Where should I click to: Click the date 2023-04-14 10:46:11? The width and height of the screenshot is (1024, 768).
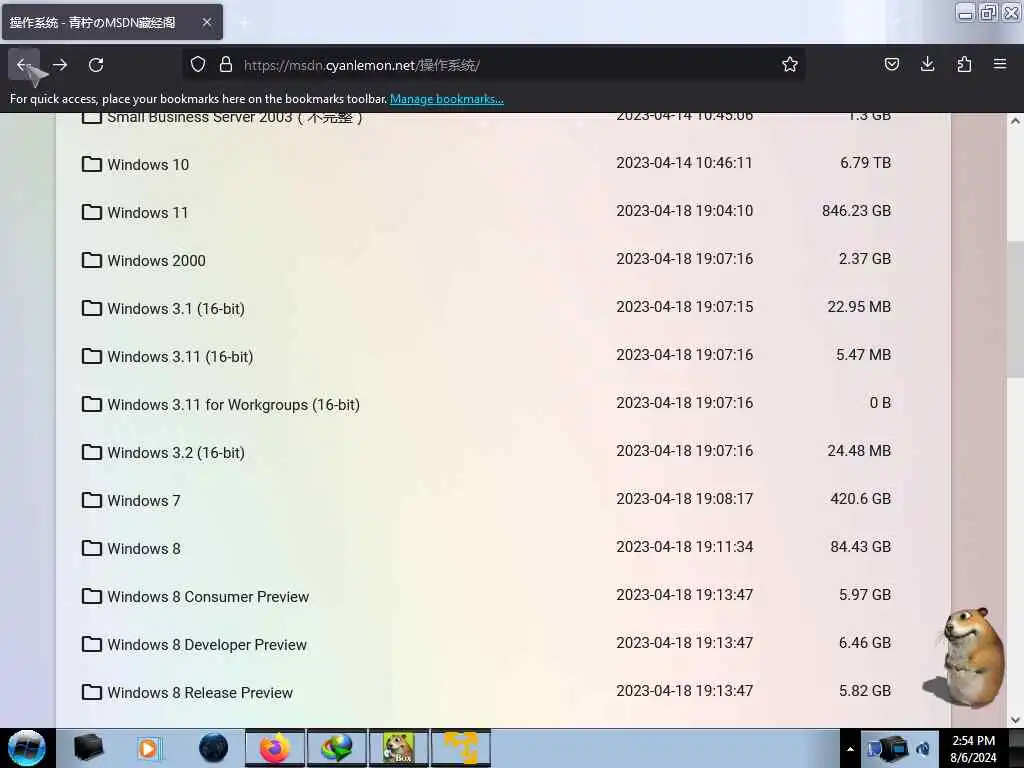pos(684,163)
